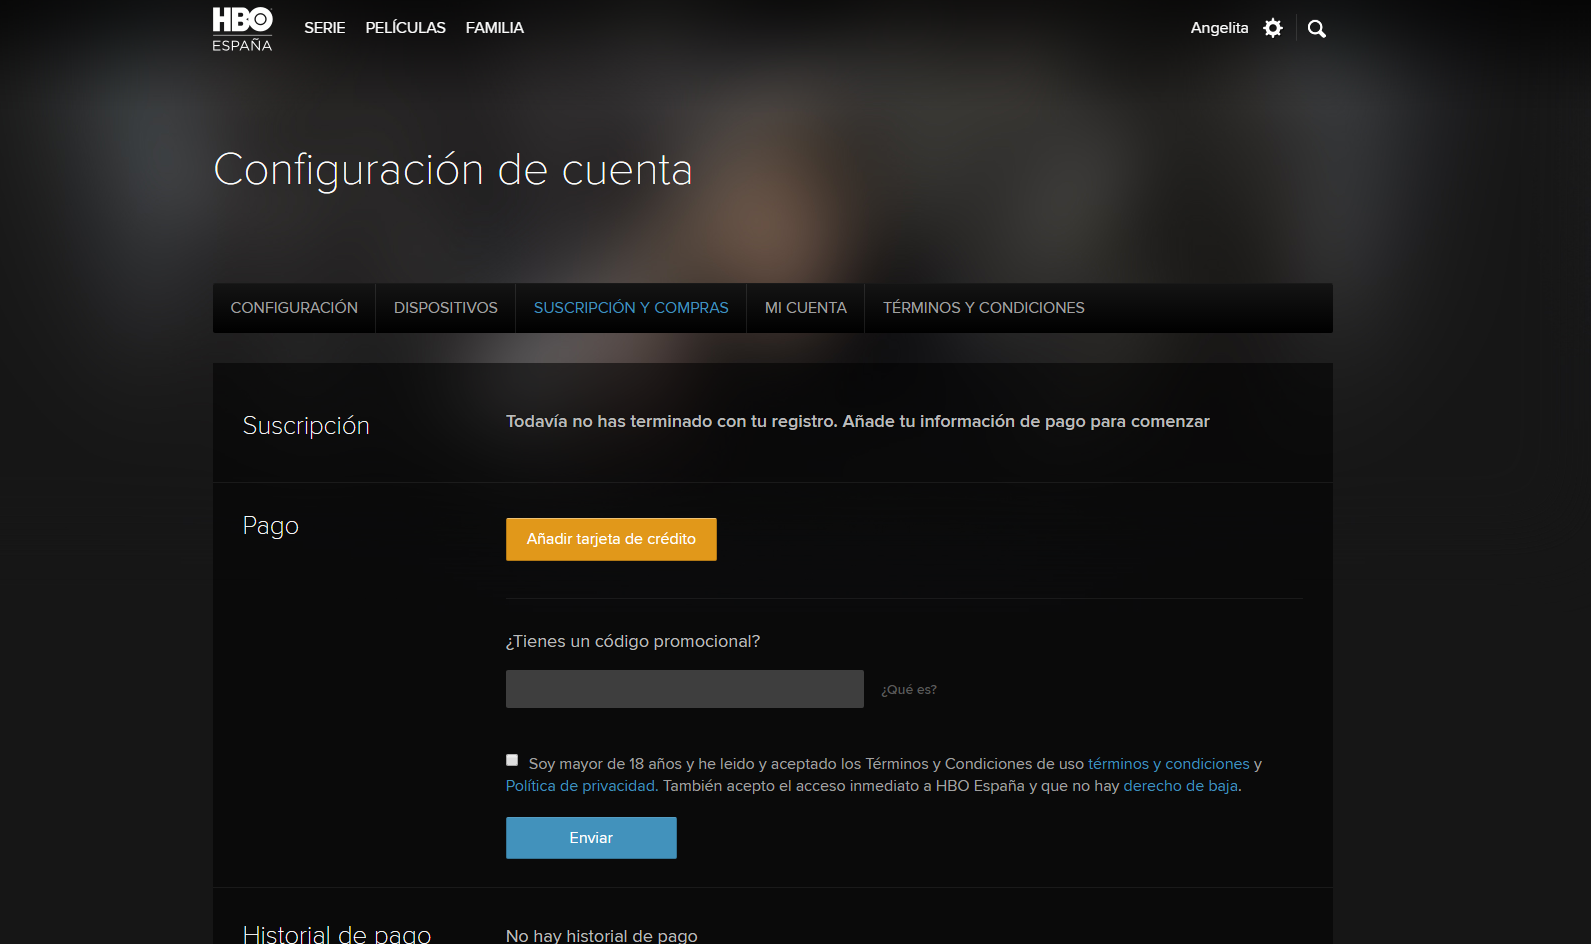
Task: Open the Películas menu
Action: pyautogui.click(x=405, y=28)
